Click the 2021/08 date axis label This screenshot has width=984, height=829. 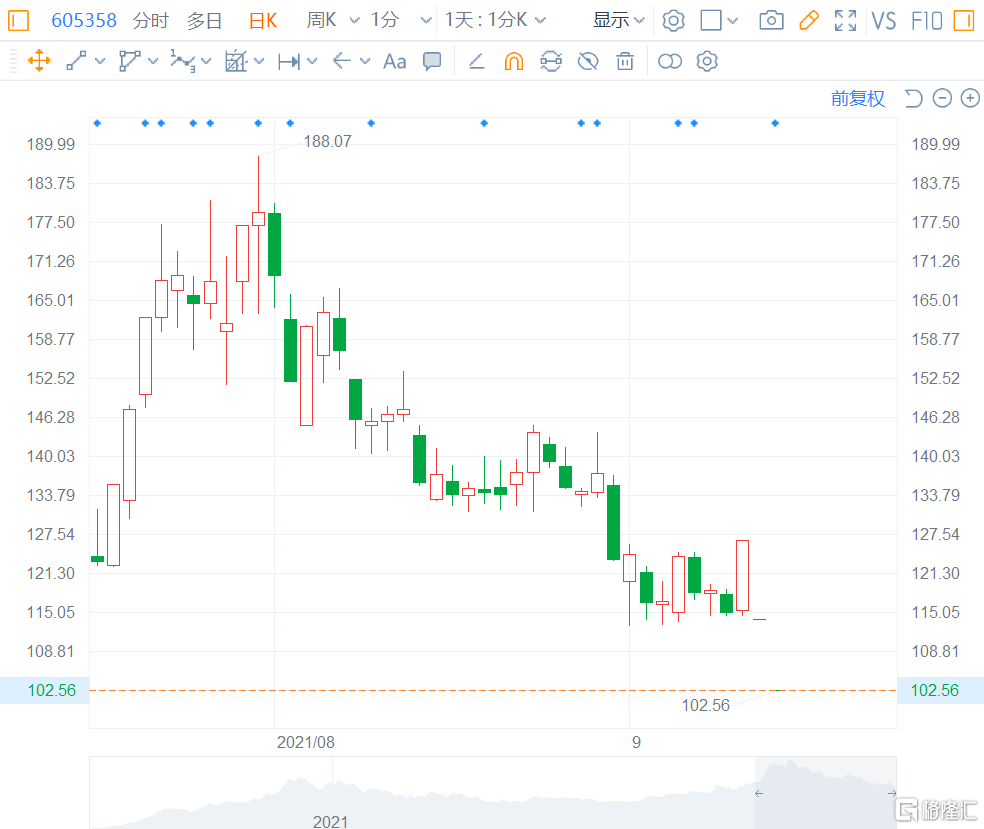306,742
